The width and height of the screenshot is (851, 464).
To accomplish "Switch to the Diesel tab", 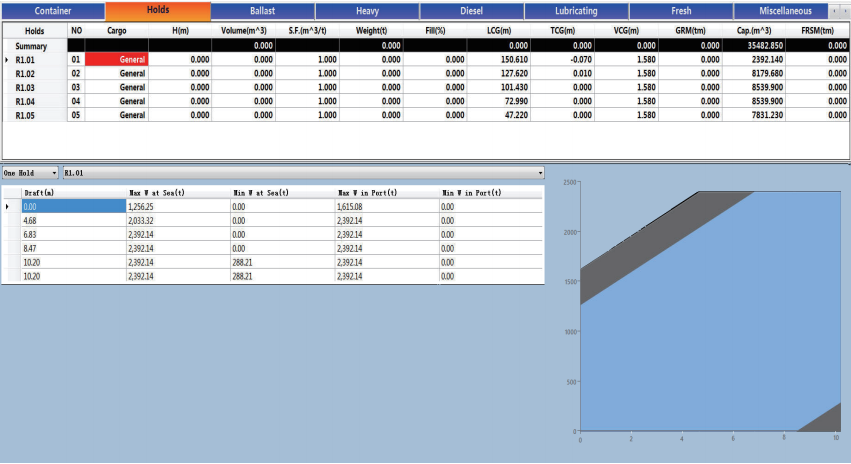I will pos(472,11).
